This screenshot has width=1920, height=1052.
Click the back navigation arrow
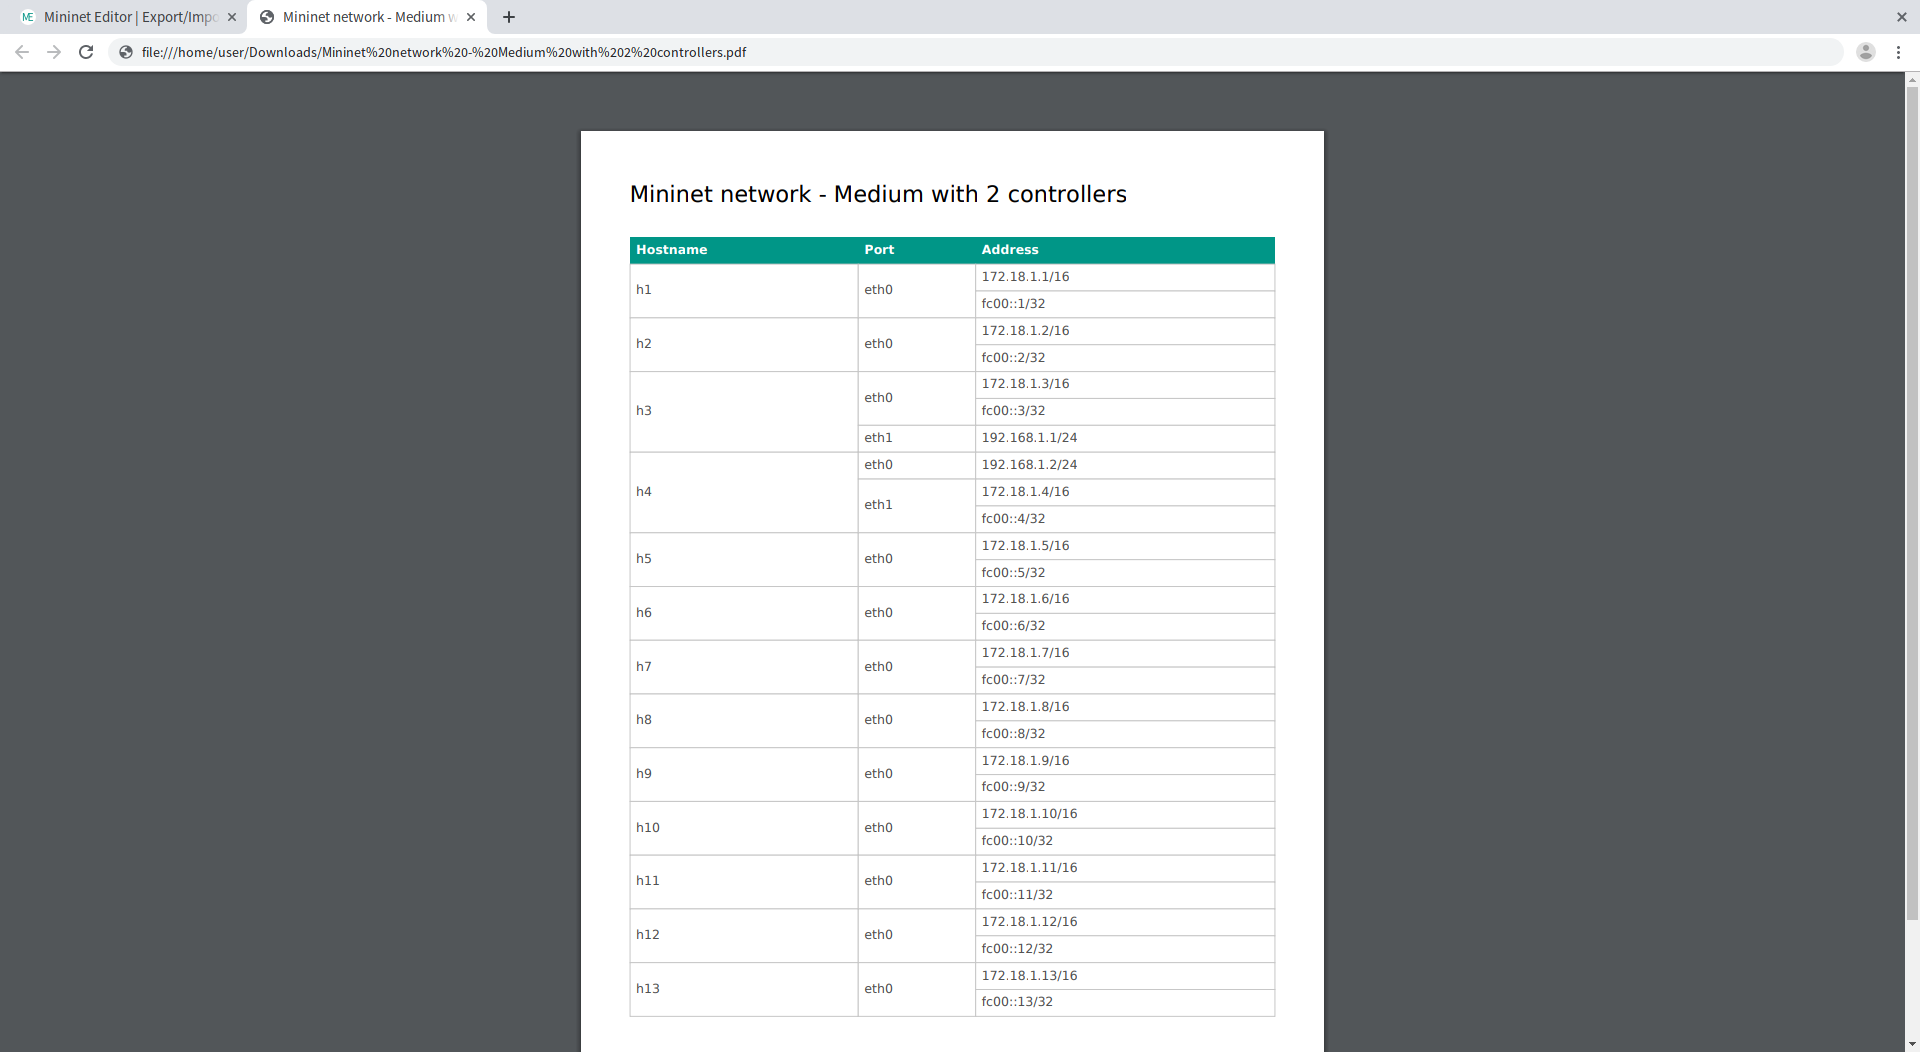pyautogui.click(x=21, y=52)
